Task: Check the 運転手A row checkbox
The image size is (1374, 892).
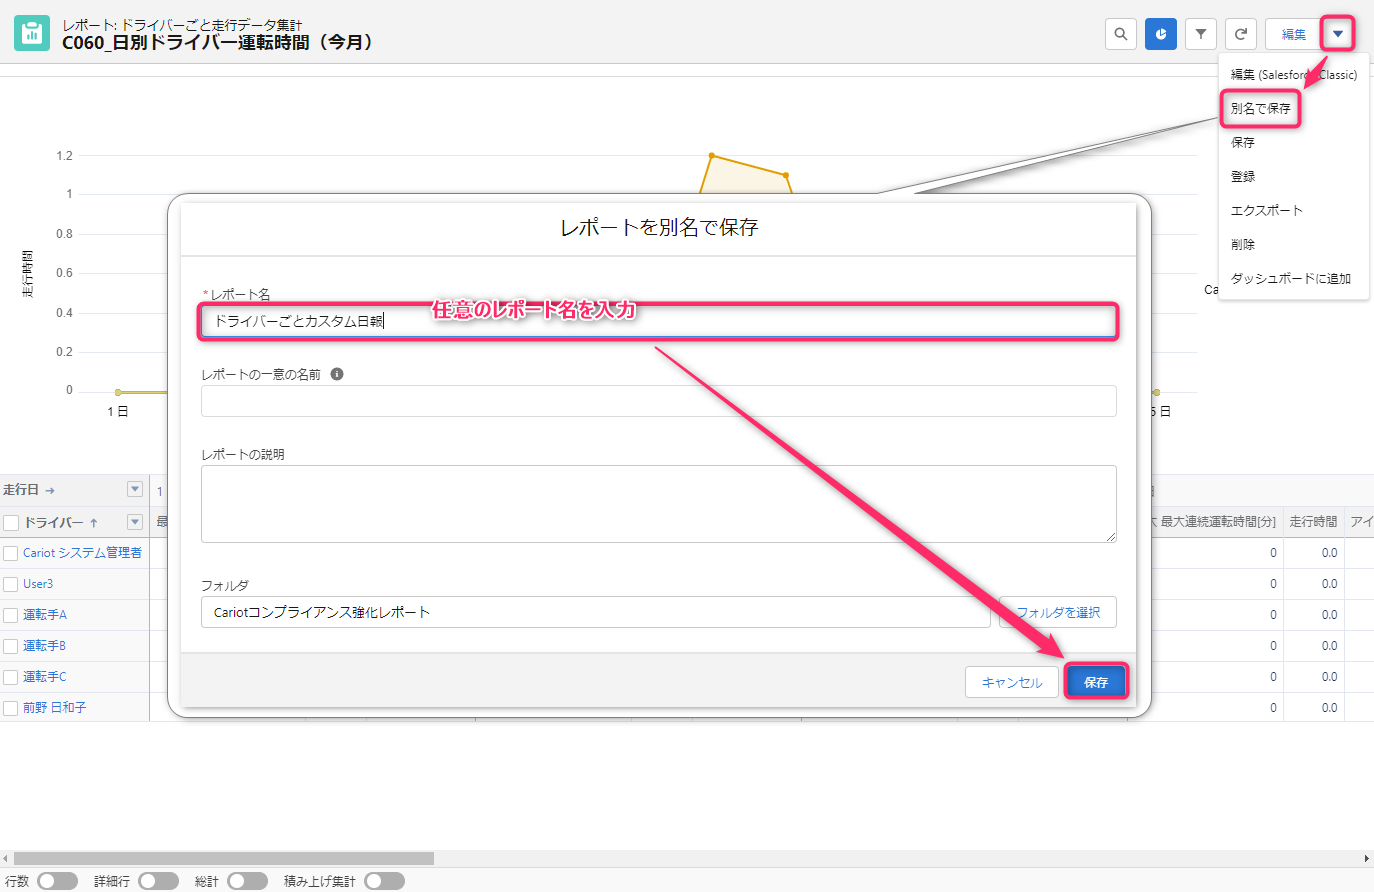Action: click(x=11, y=615)
